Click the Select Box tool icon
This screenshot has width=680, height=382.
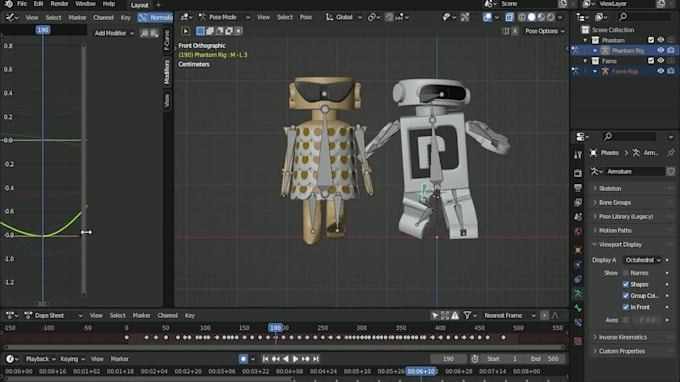(x=186, y=31)
